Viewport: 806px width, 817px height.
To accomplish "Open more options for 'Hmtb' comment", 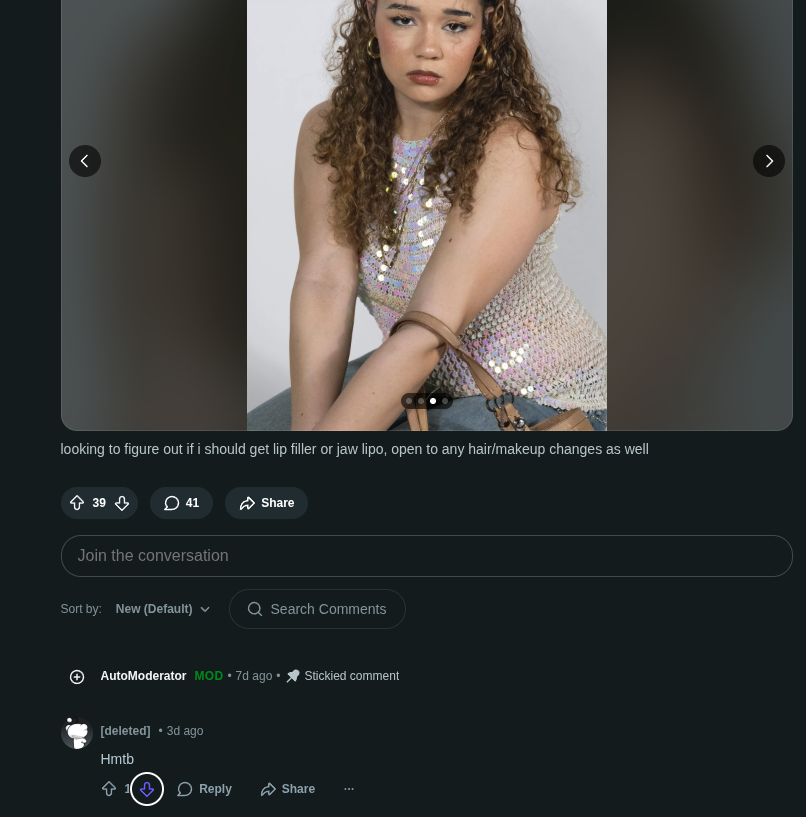I will coord(349,789).
